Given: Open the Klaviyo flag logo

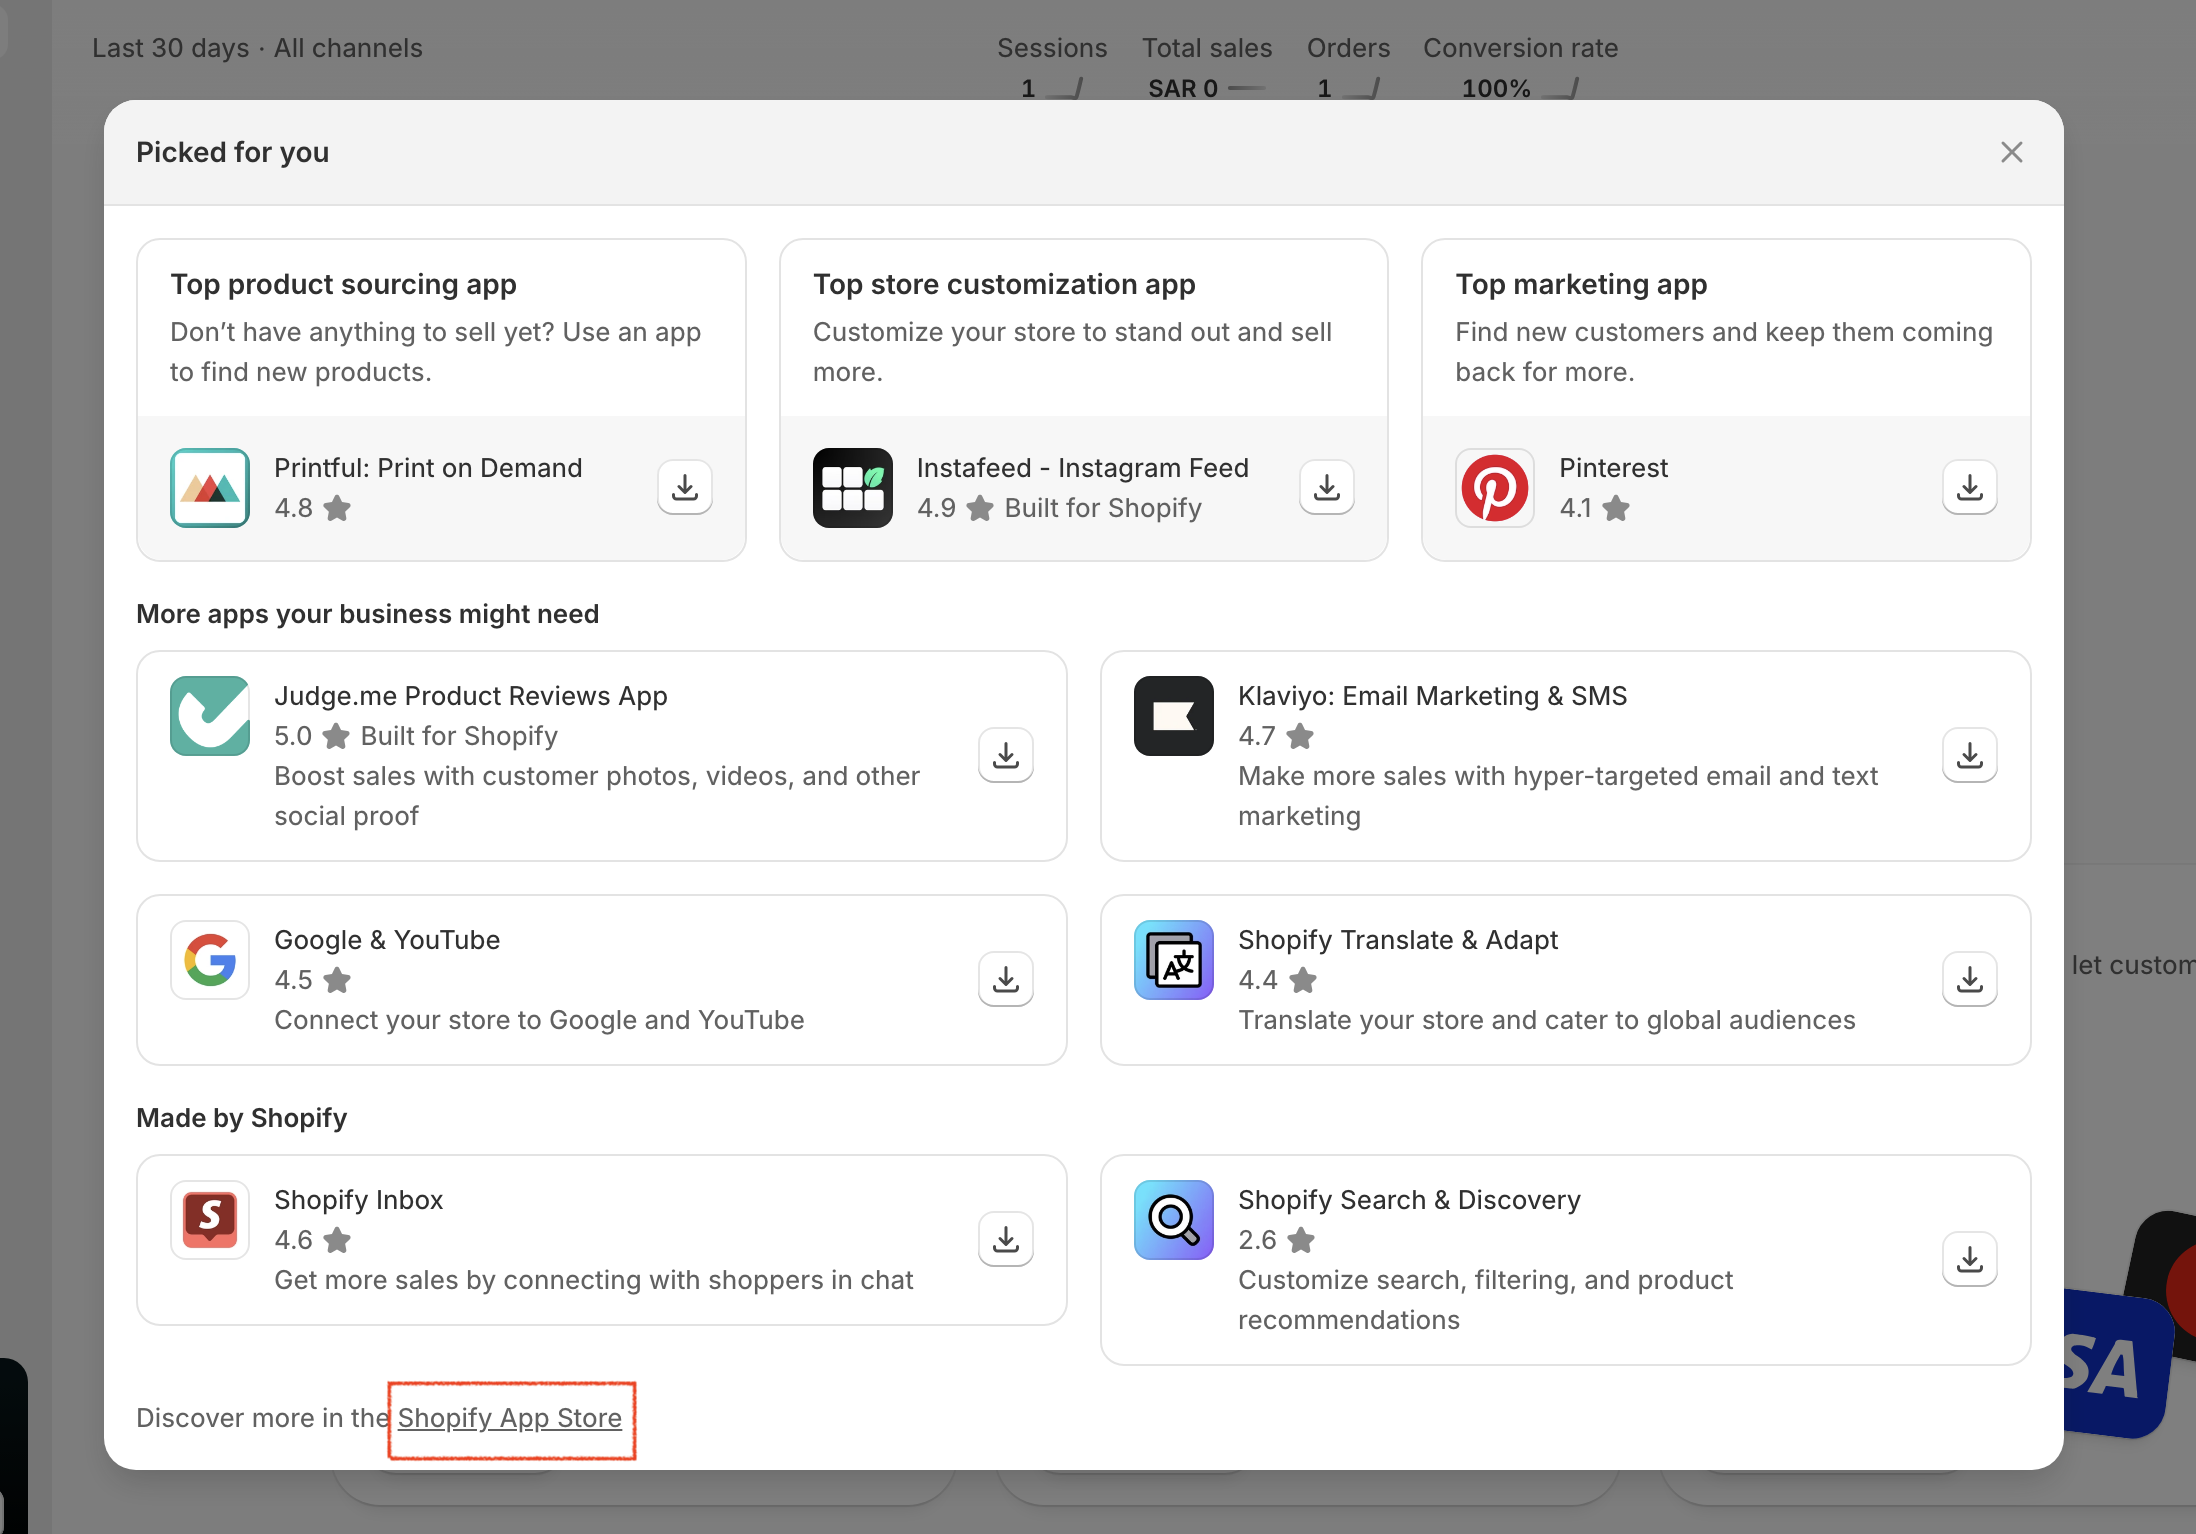Looking at the screenshot, I should point(1174,716).
